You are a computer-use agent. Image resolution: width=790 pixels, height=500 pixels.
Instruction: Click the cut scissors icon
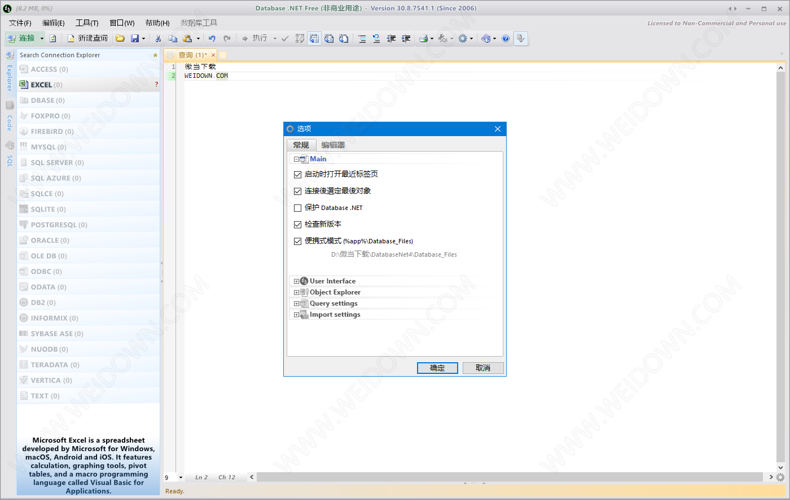click(158, 38)
